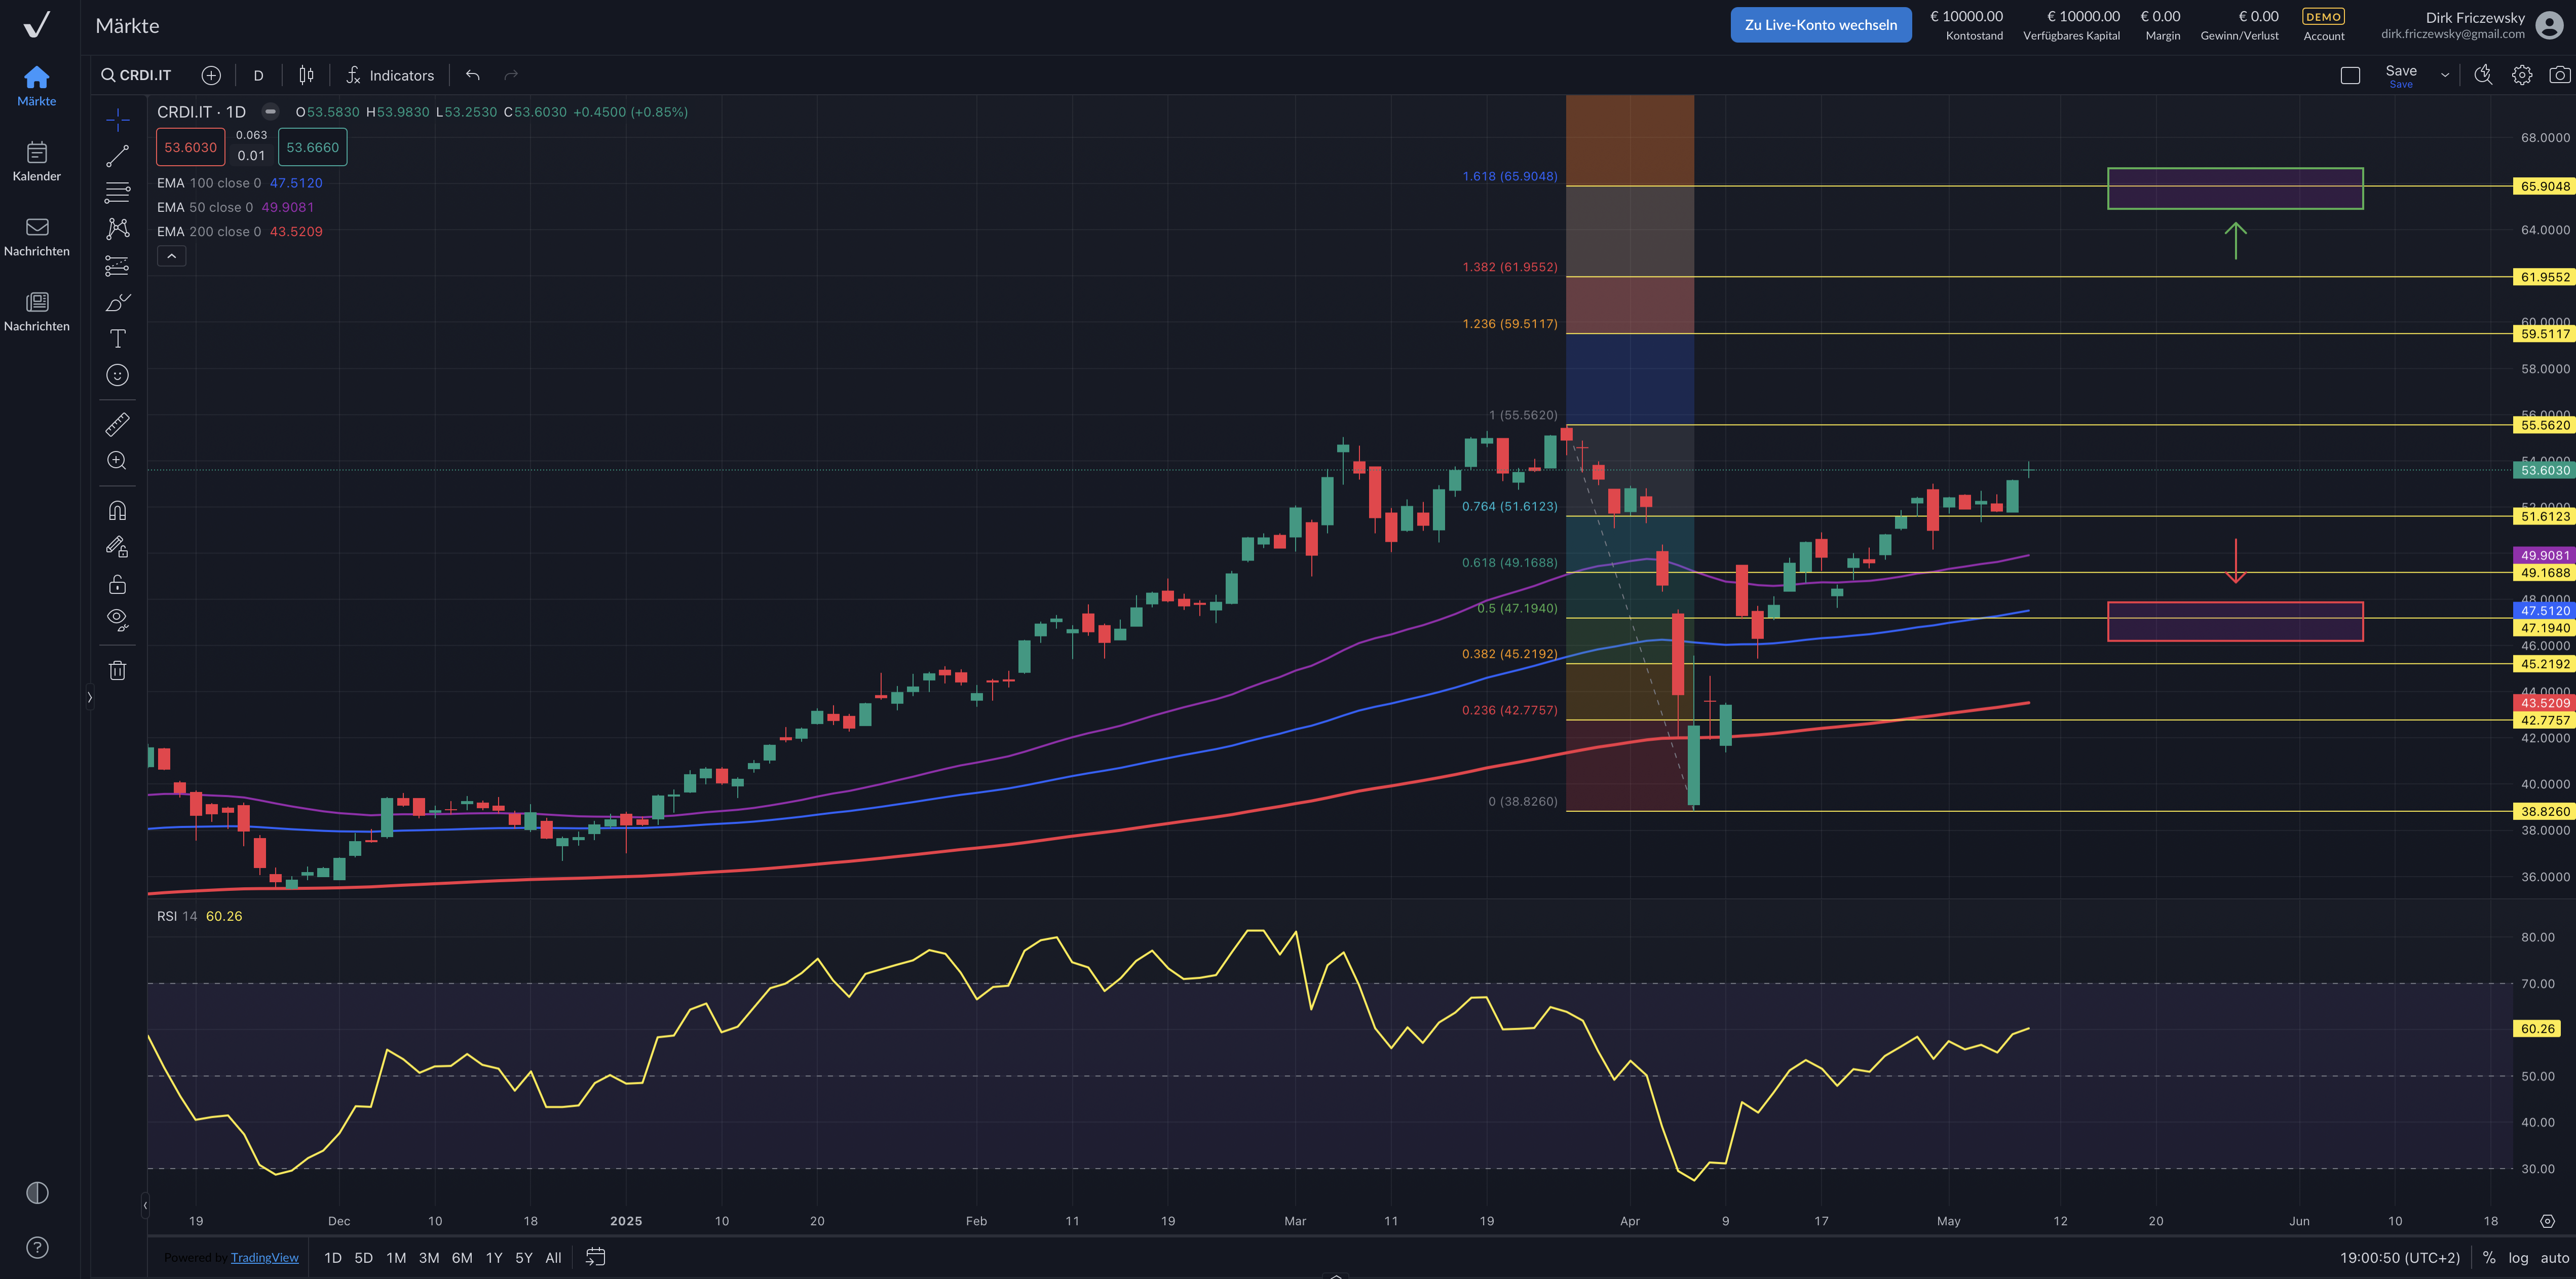The width and height of the screenshot is (2576, 1279).
Task: Open the Save layout dropdown arrow
Action: 2445,75
